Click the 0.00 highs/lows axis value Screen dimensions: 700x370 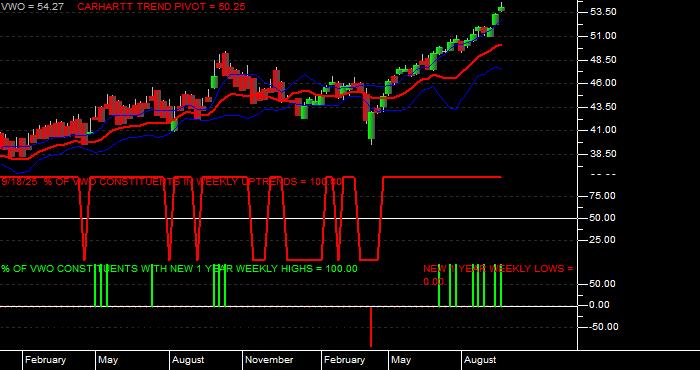(600, 305)
